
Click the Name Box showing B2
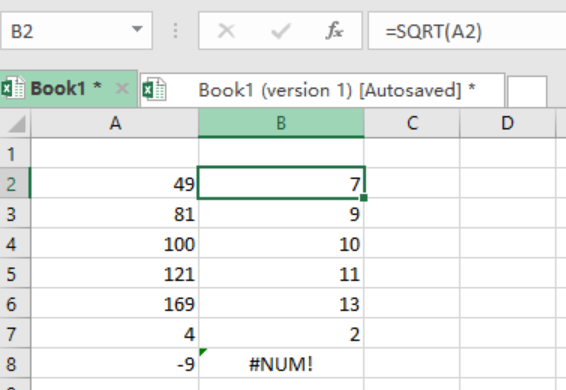click(x=76, y=31)
